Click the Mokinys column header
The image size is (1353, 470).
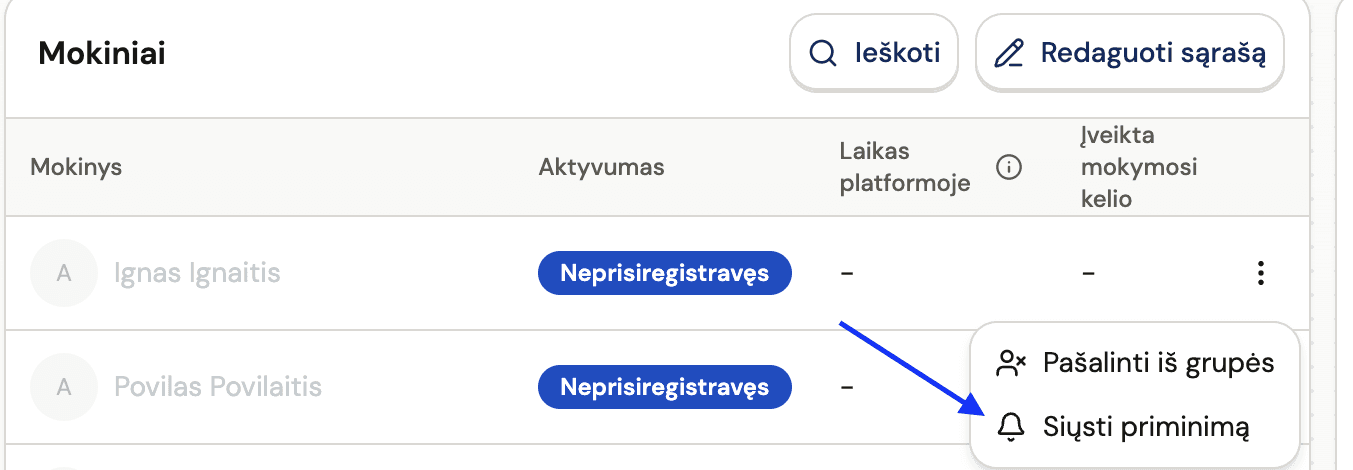point(76,167)
